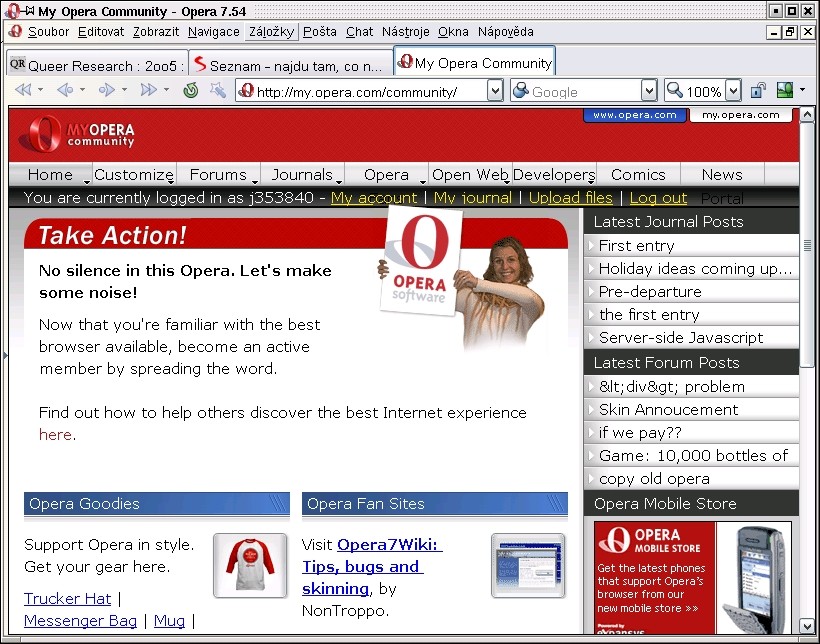The image size is (820, 644).
Task: Open the Soubor menu
Action: coord(49,32)
